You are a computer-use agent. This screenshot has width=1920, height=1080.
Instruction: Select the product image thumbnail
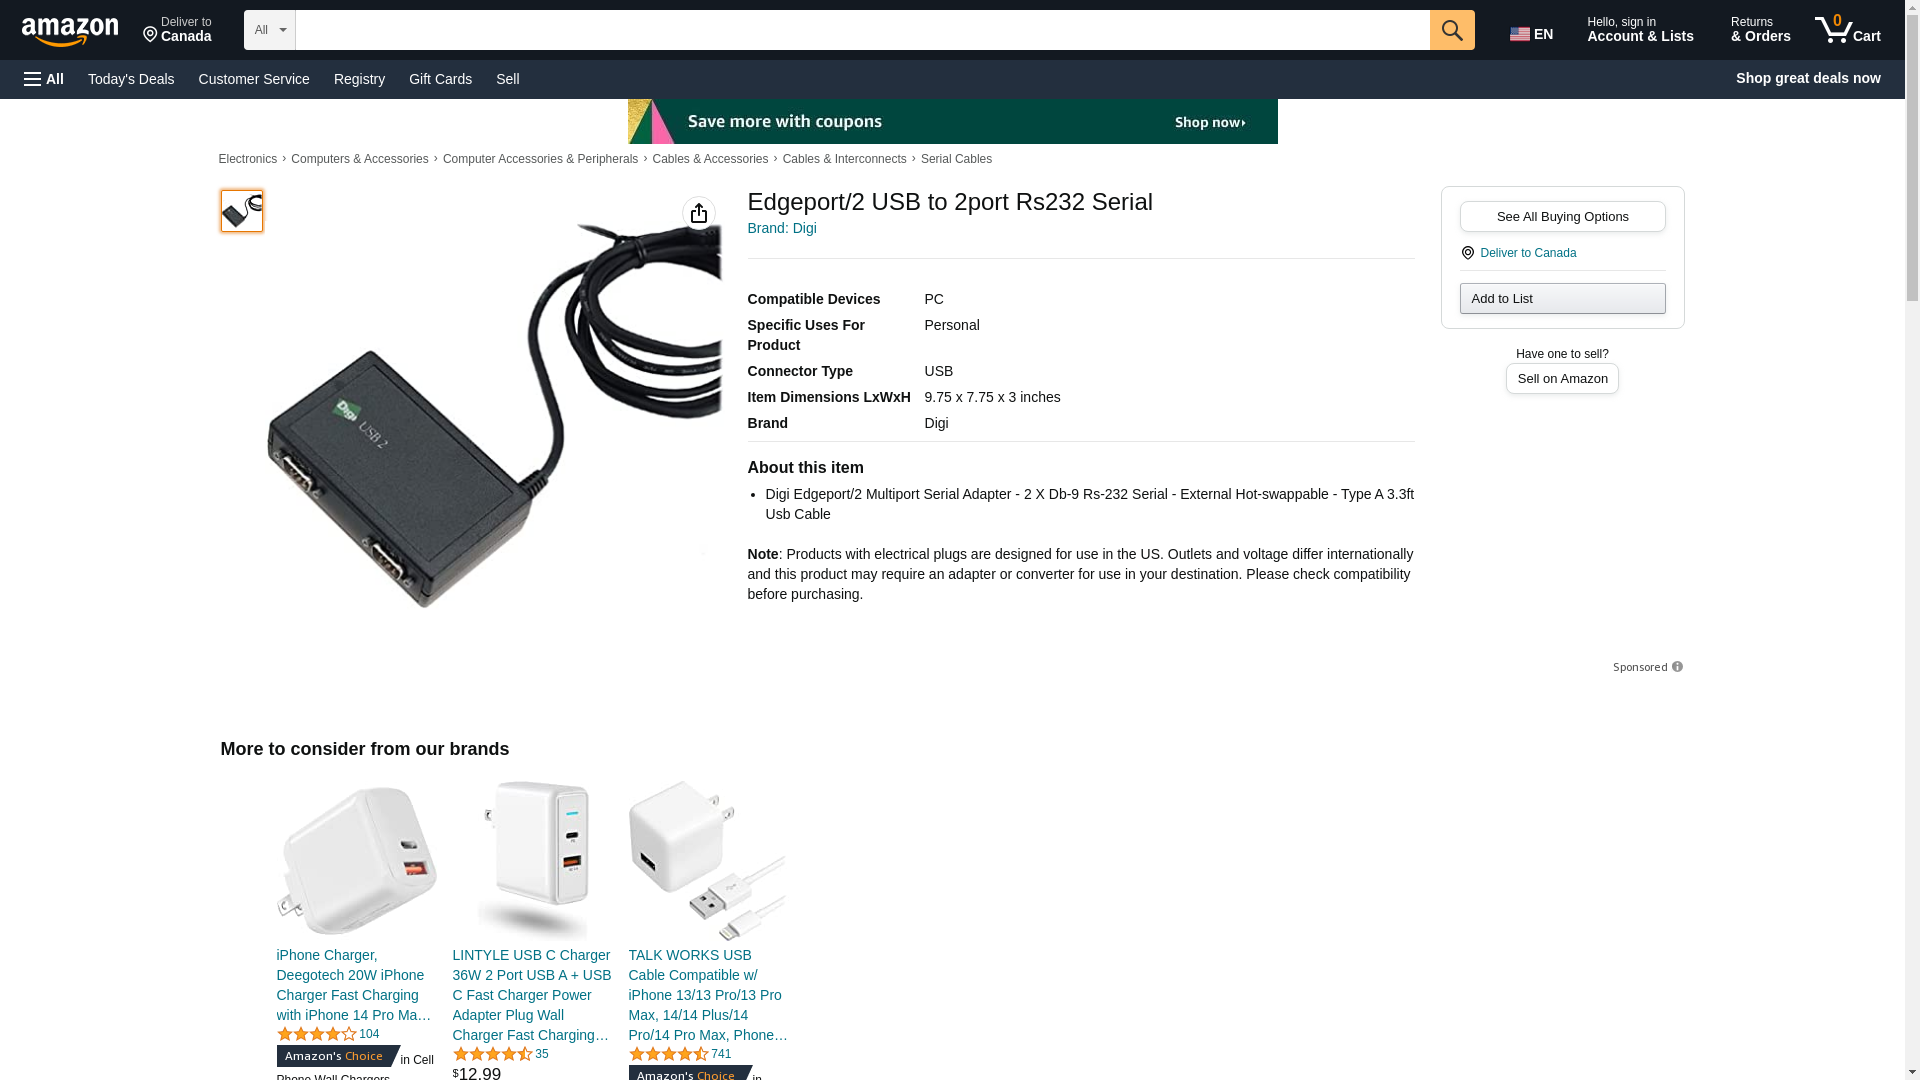point(242,211)
